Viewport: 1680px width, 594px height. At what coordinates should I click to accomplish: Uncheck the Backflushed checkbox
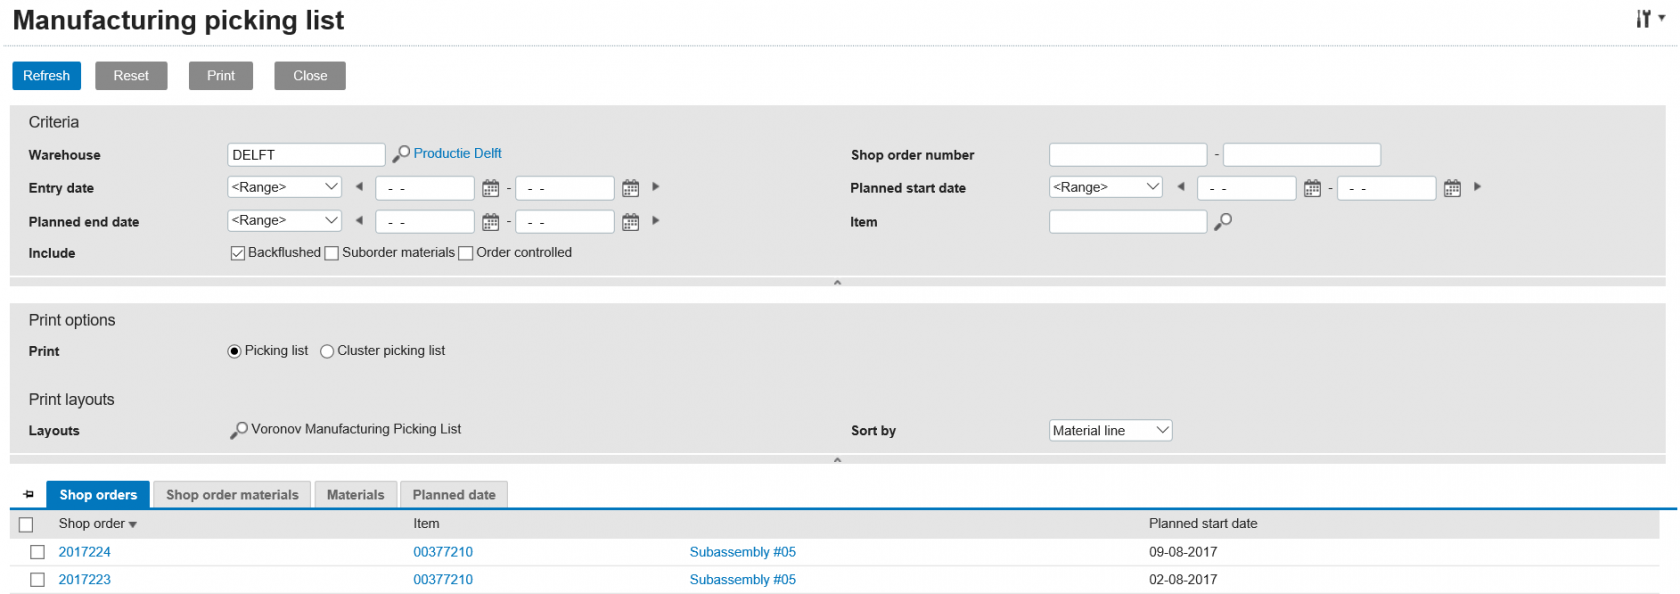pos(237,253)
